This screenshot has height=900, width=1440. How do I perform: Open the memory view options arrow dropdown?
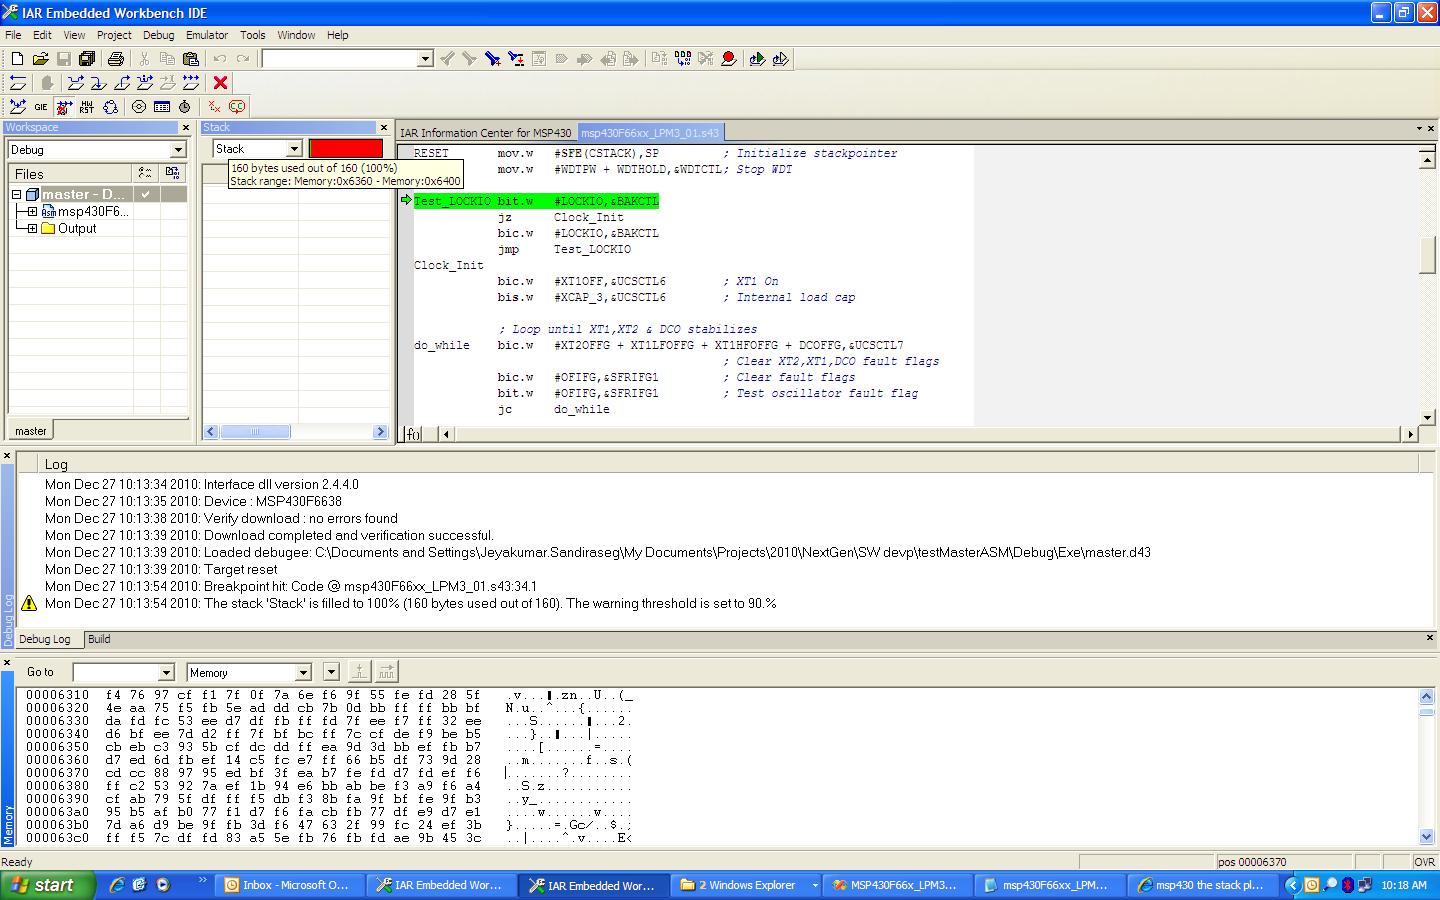point(331,672)
